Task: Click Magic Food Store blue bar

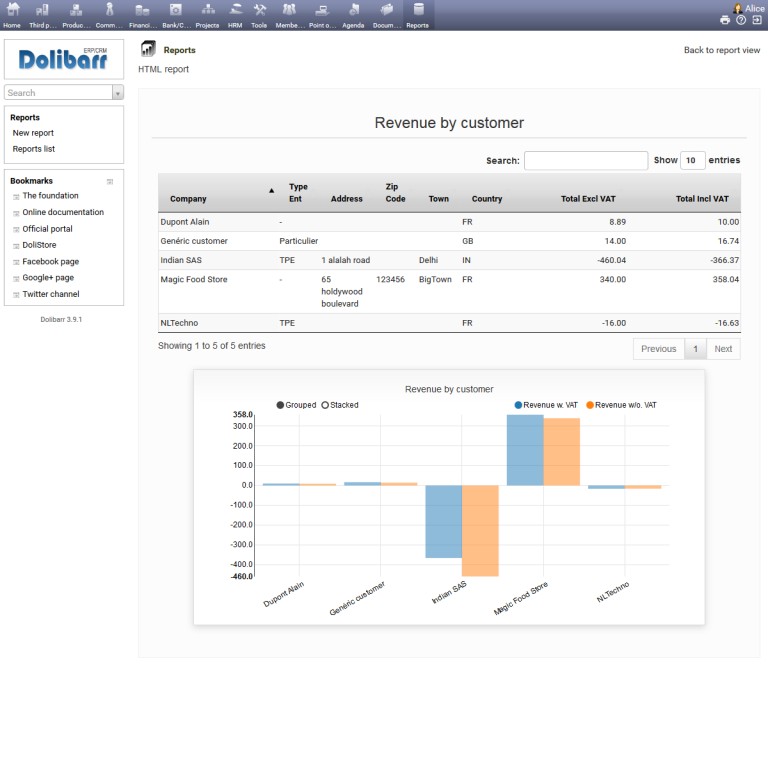Action: point(525,450)
